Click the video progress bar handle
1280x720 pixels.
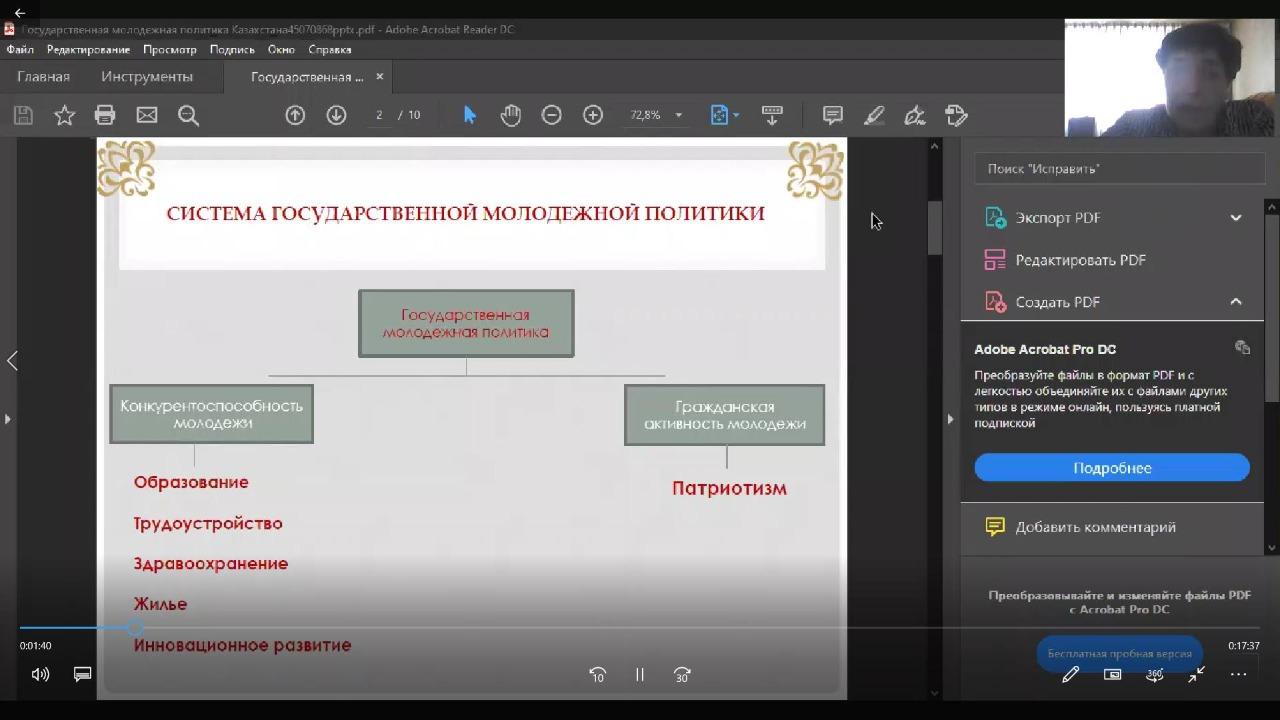coord(135,628)
